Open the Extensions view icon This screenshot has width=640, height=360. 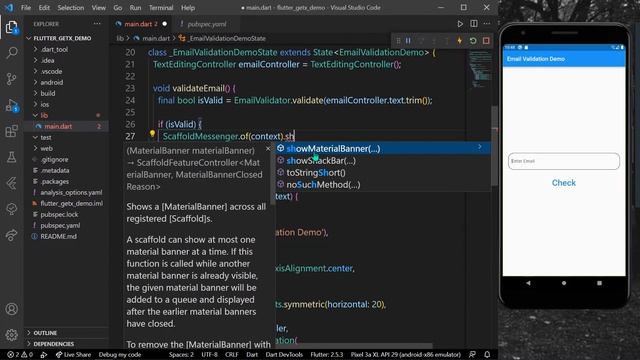point(11,131)
